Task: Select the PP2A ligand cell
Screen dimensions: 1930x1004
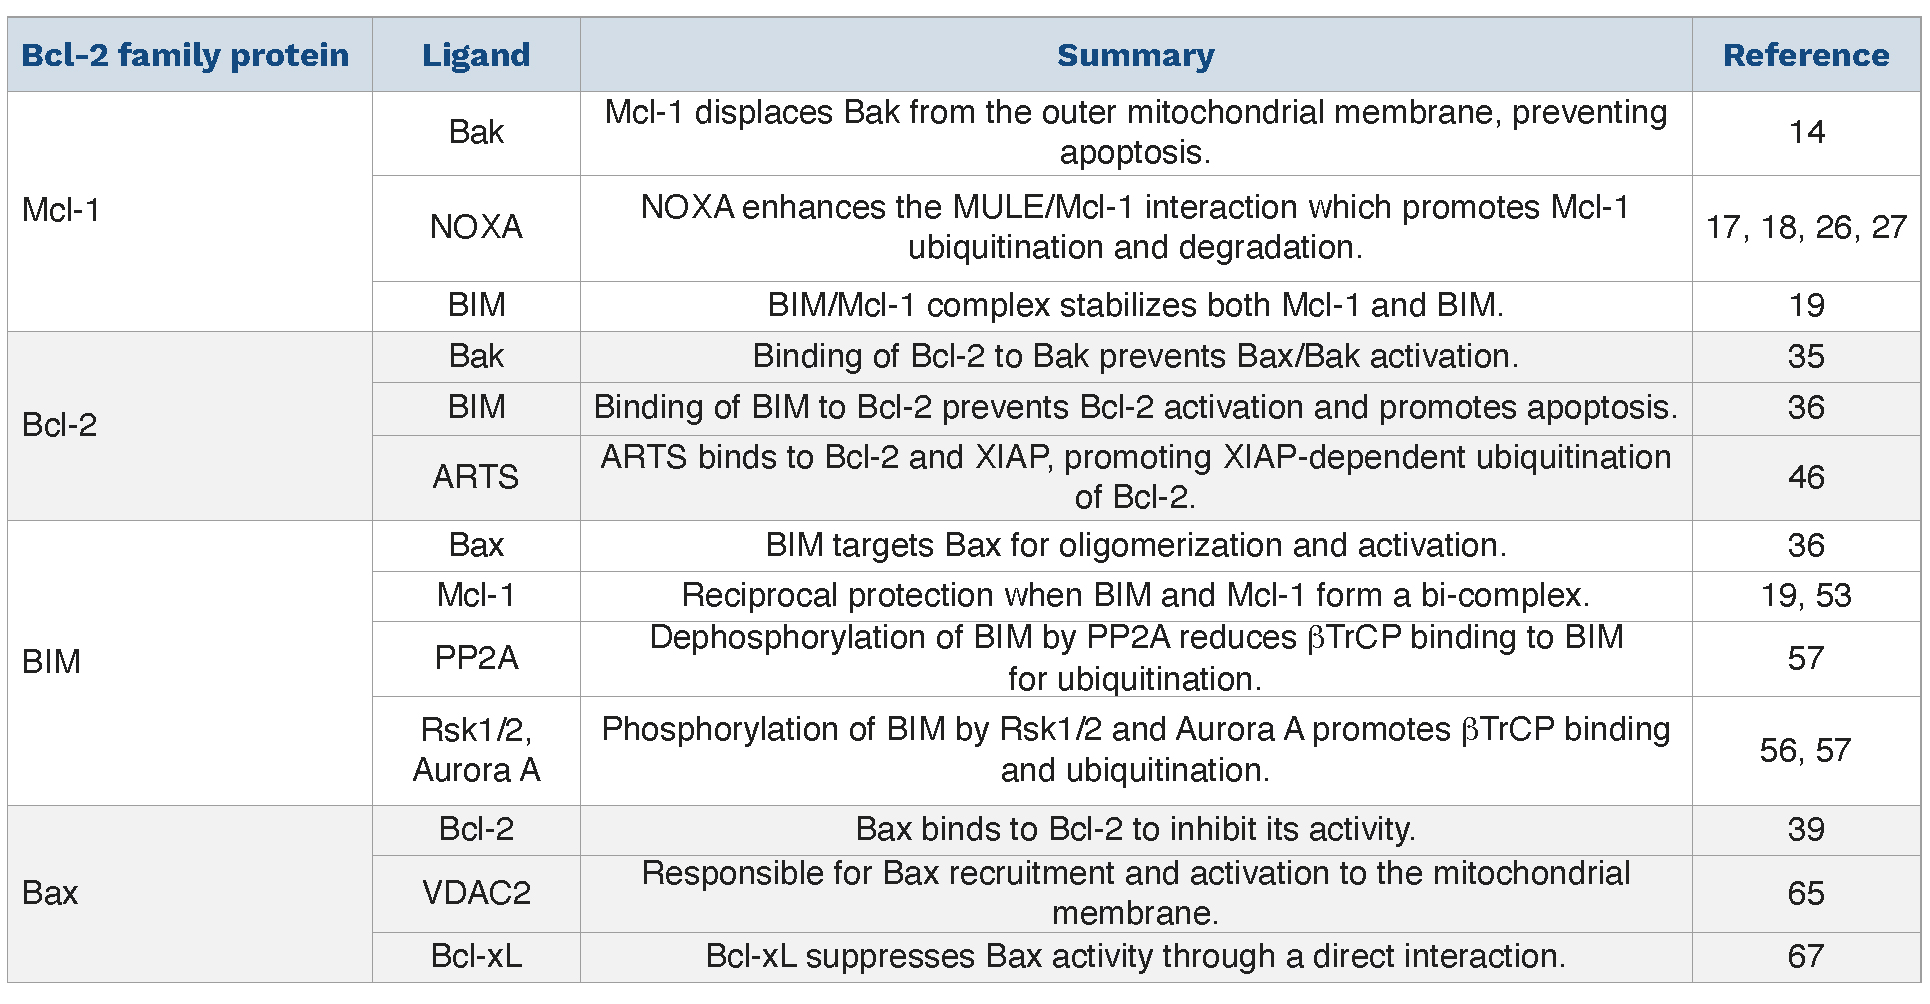Action: point(476,658)
